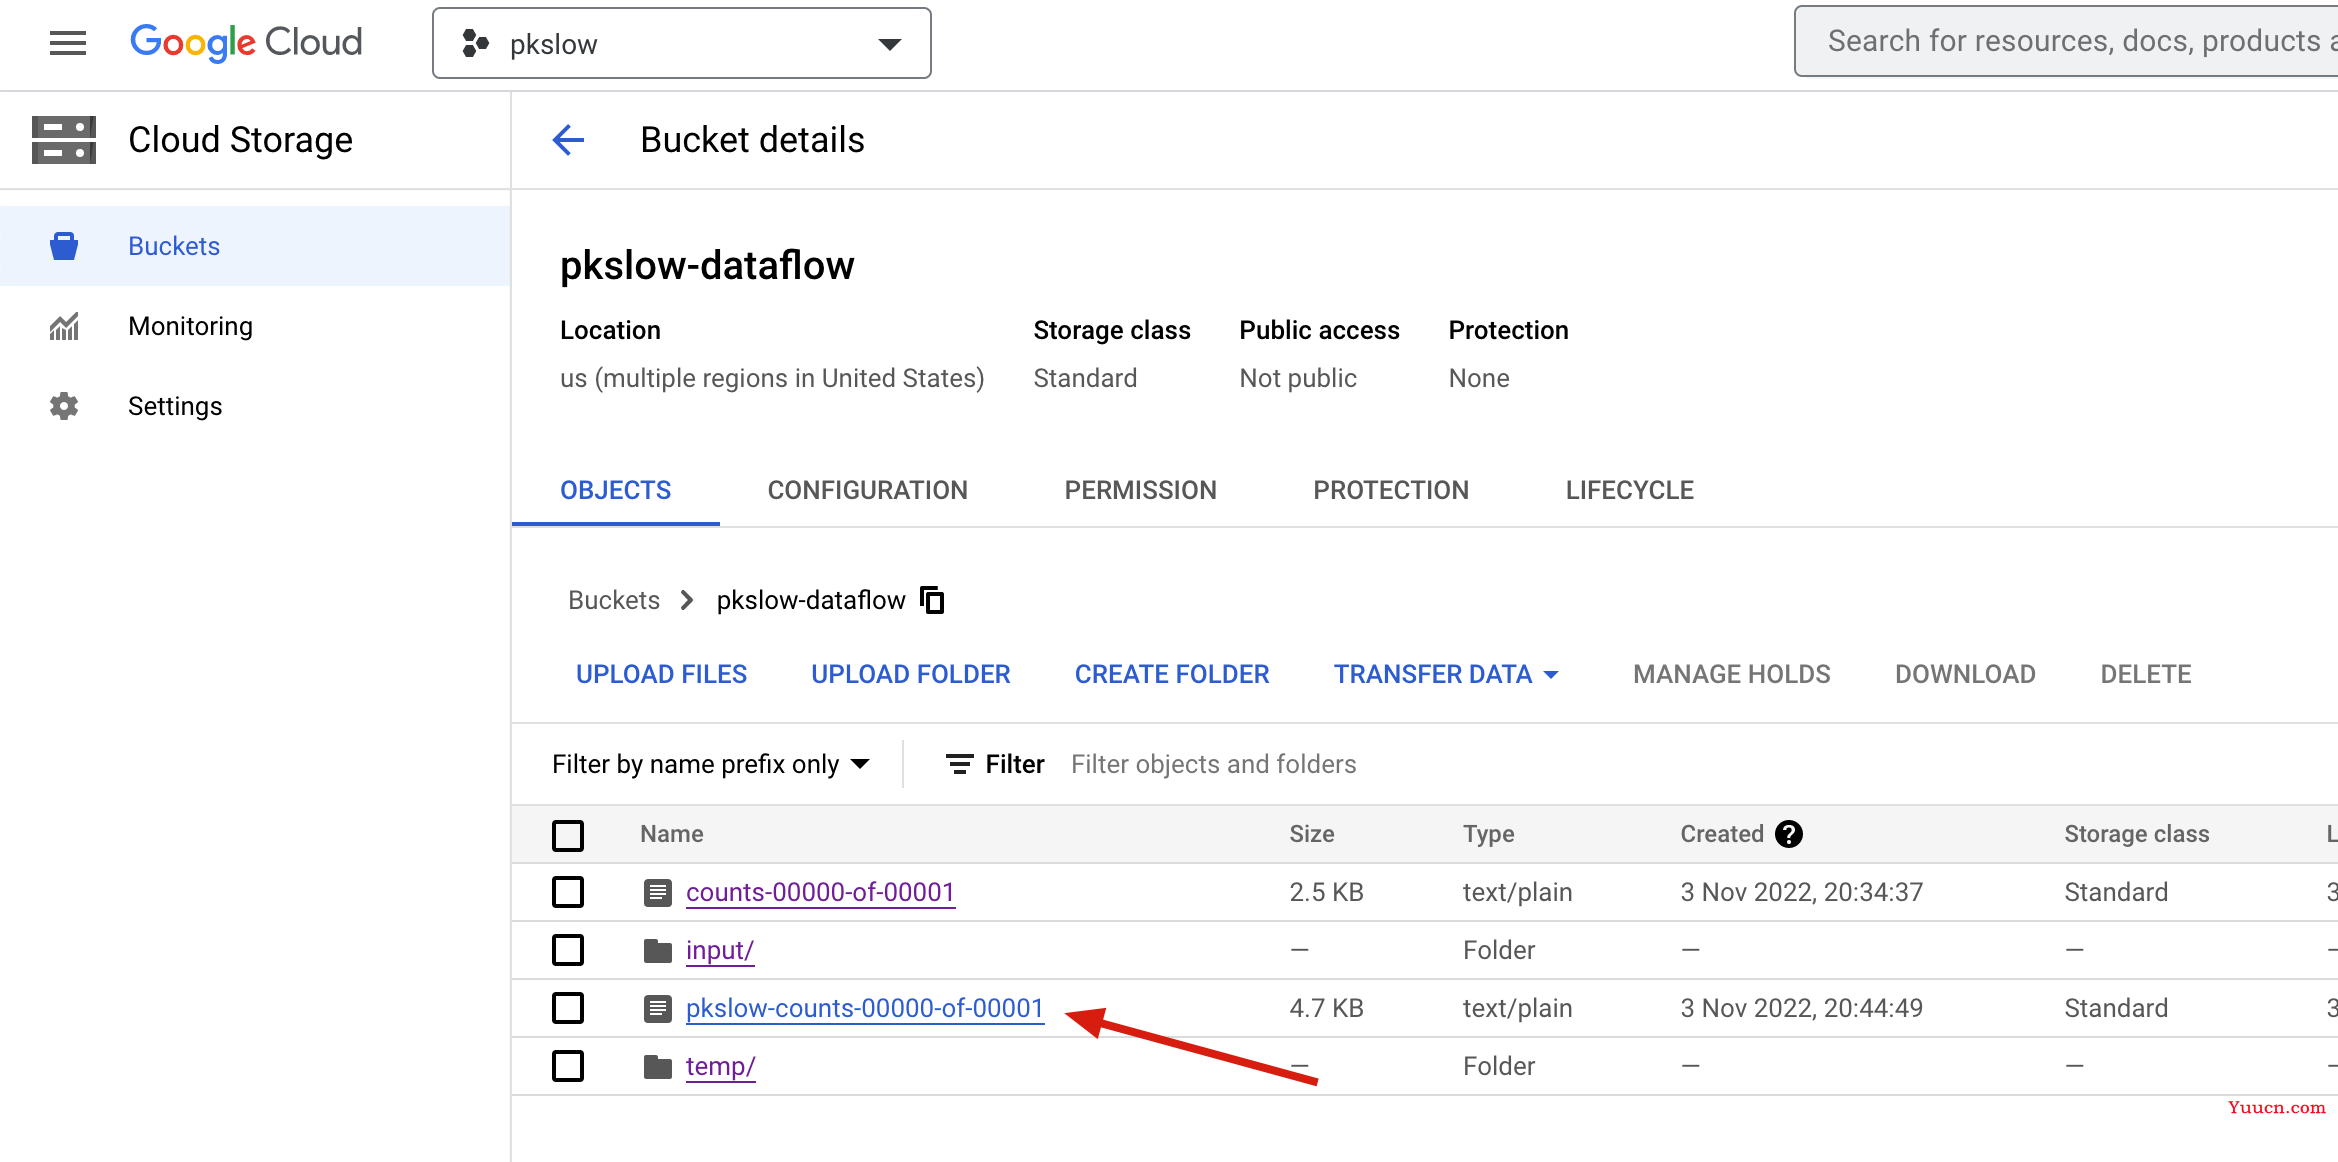This screenshot has height=1162, width=2338.
Task: Open the counts-00000-of-00001 file link
Action: click(x=820, y=892)
